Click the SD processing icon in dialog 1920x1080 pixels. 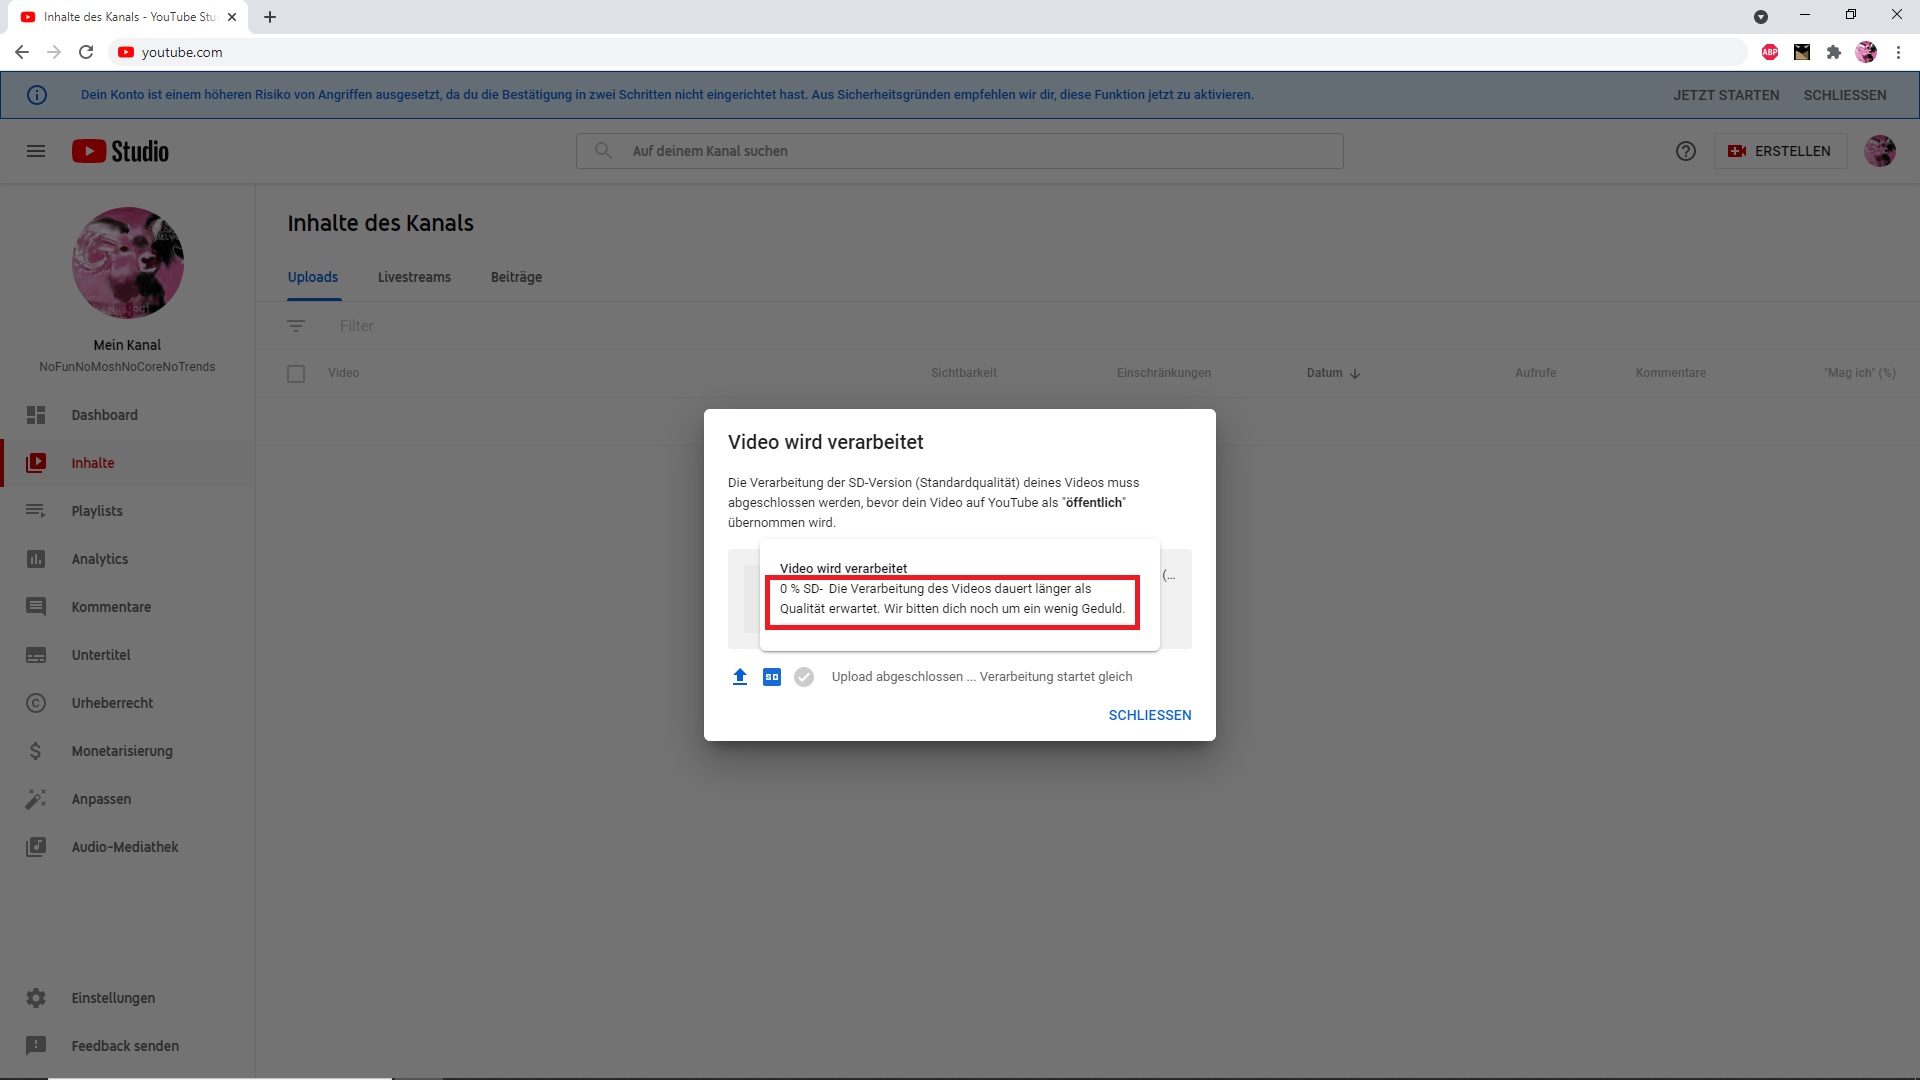pyautogui.click(x=772, y=677)
